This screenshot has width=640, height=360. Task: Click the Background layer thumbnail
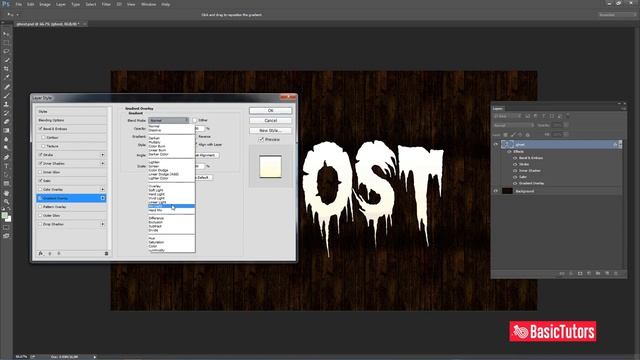pyautogui.click(x=507, y=191)
